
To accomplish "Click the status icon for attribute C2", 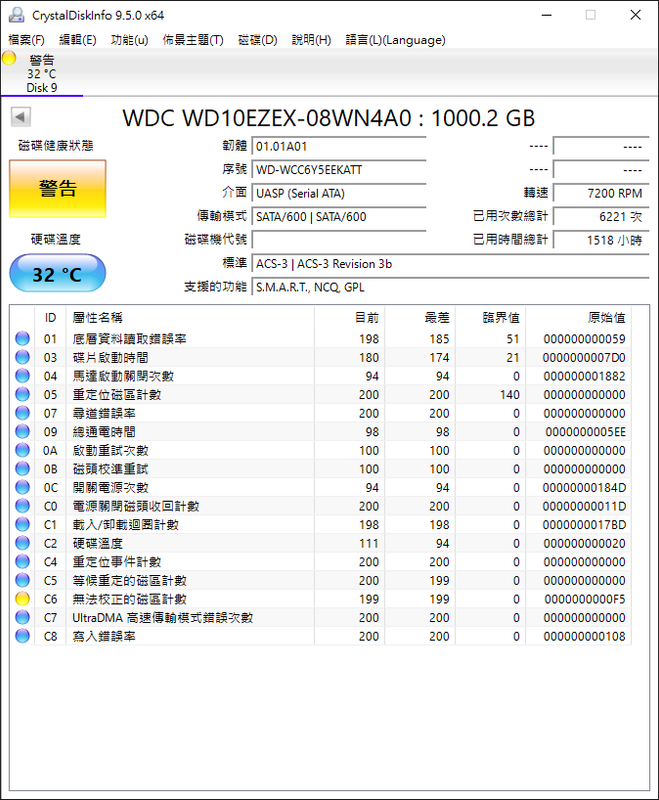I will click(22, 543).
